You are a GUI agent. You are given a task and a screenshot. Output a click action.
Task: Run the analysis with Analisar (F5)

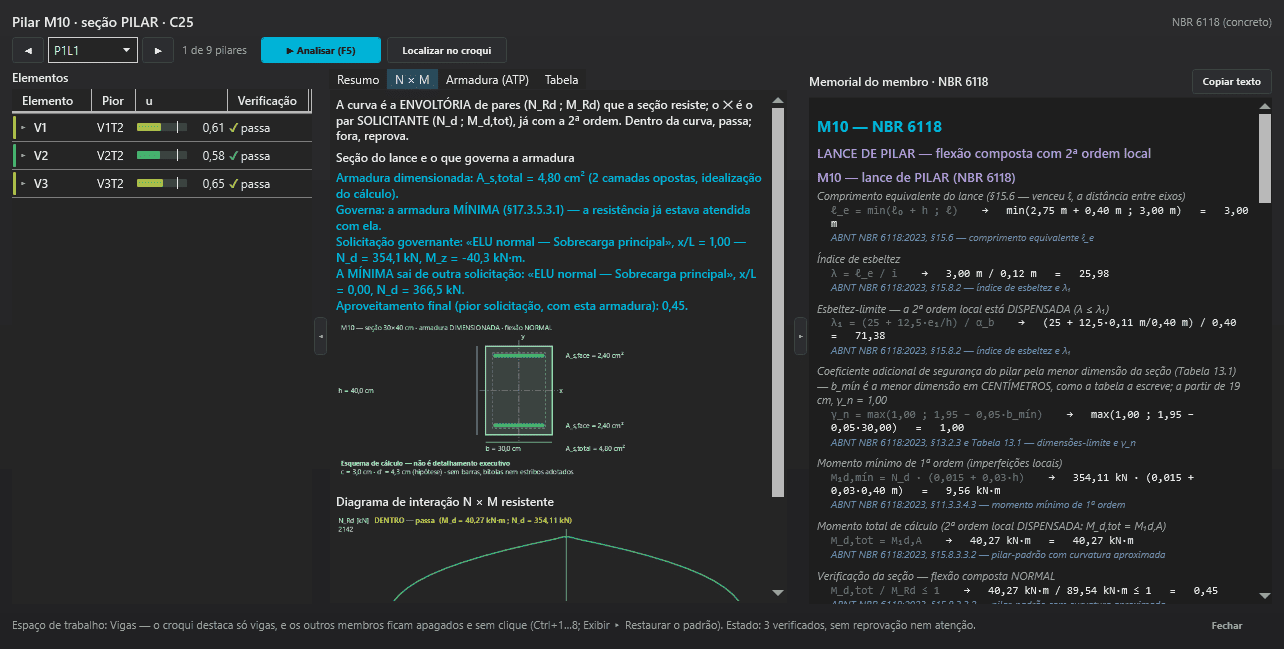[x=321, y=50]
